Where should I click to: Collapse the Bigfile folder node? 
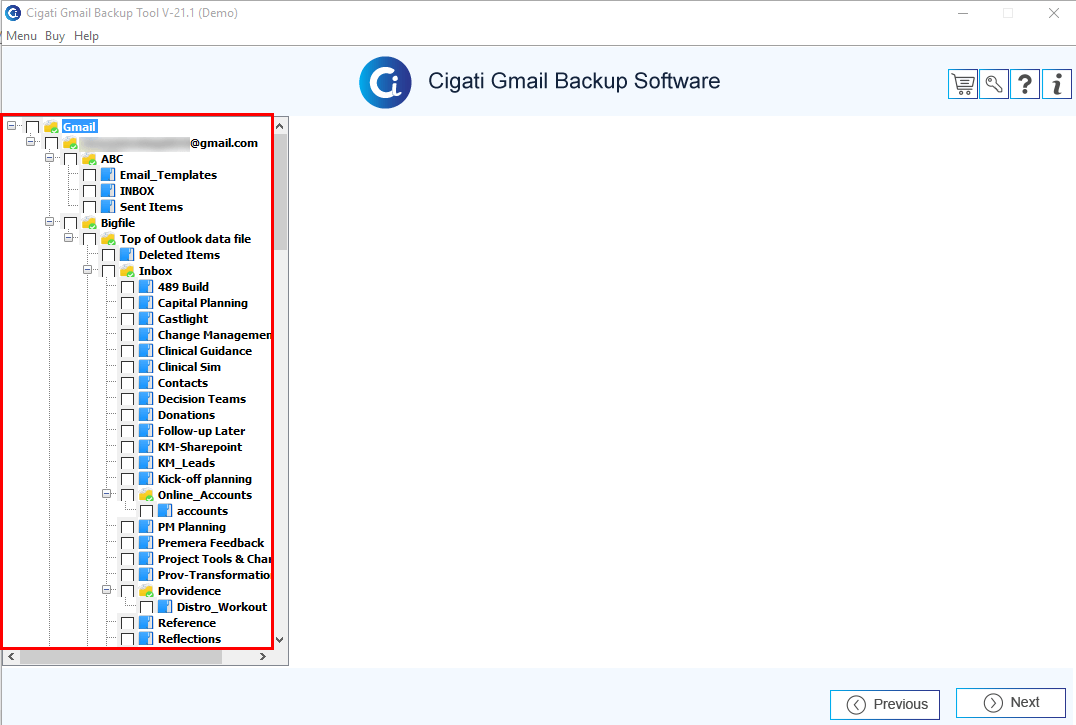[x=49, y=222]
